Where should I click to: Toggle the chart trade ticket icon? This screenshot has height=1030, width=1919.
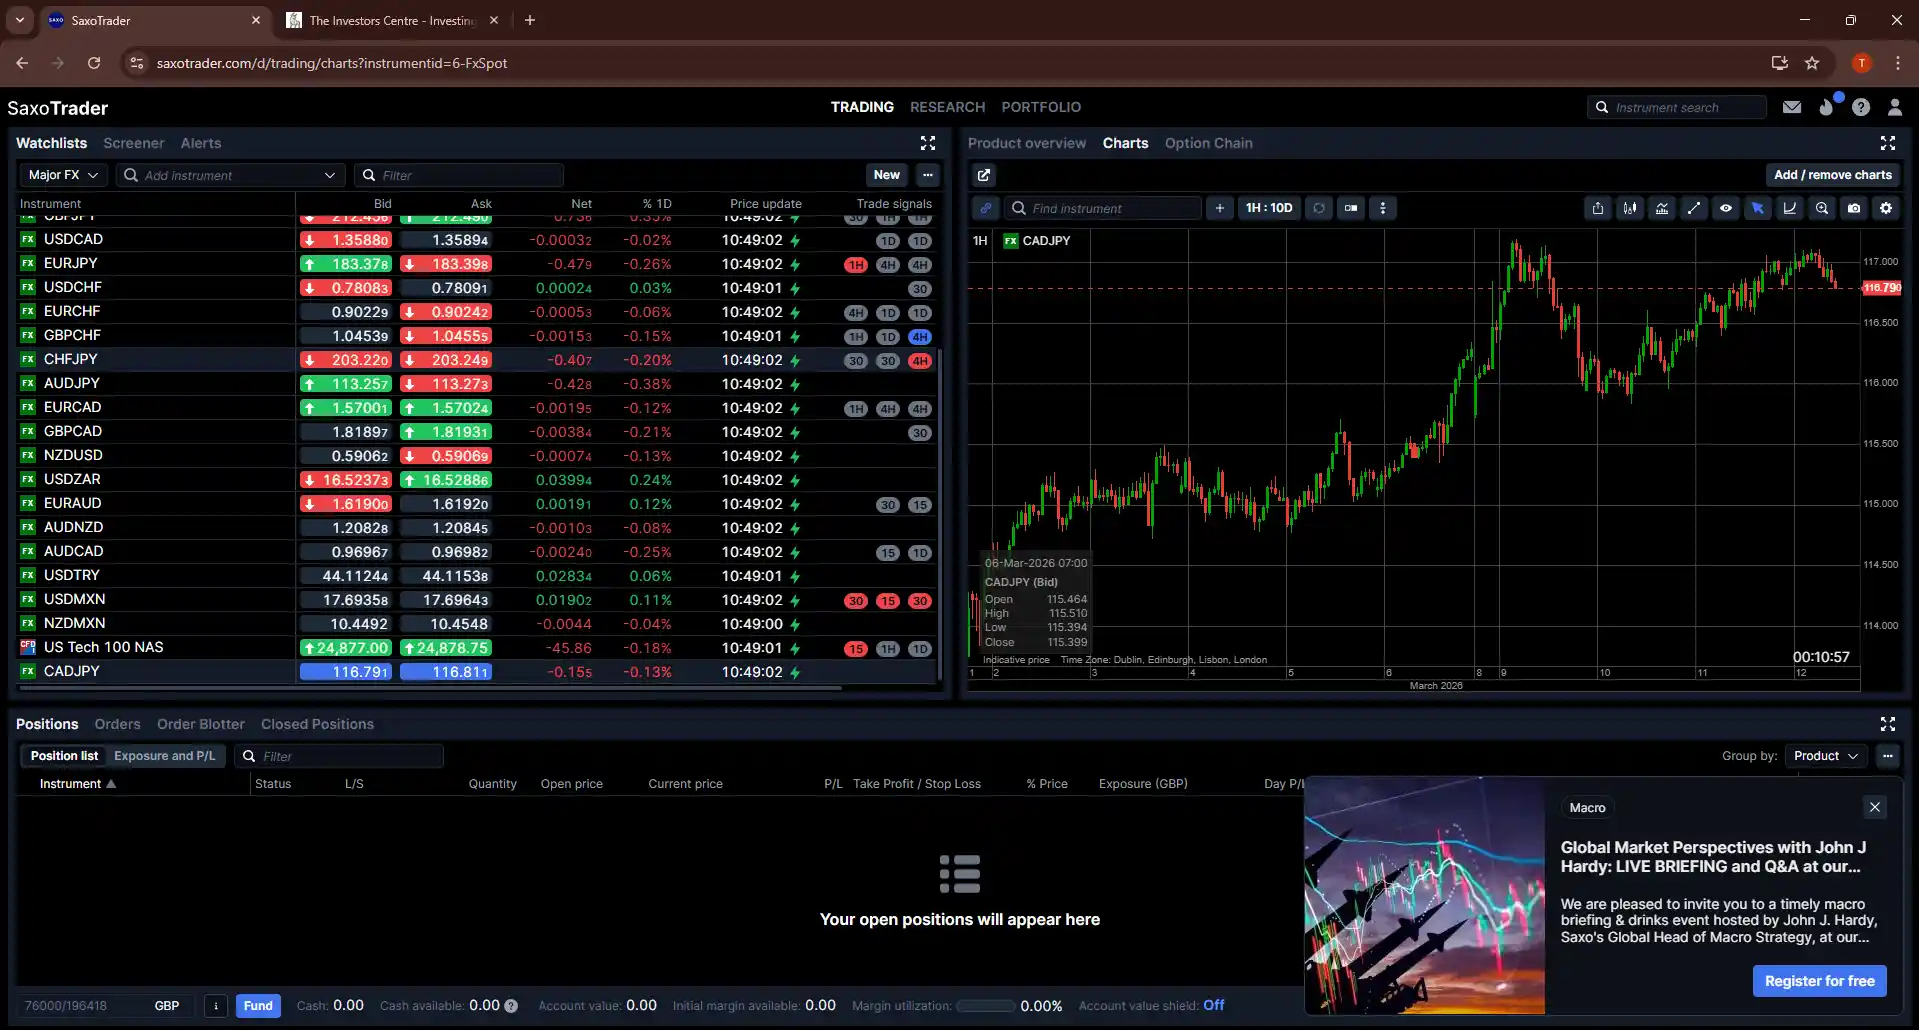click(x=1351, y=208)
